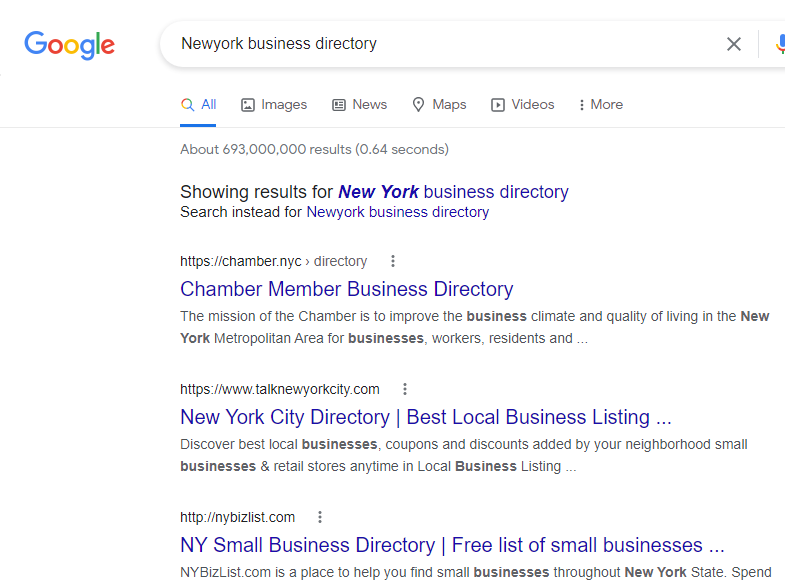785x588 pixels.
Task: Open New York City Directory Best Local Business Listing
Action: click(x=426, y=417)
